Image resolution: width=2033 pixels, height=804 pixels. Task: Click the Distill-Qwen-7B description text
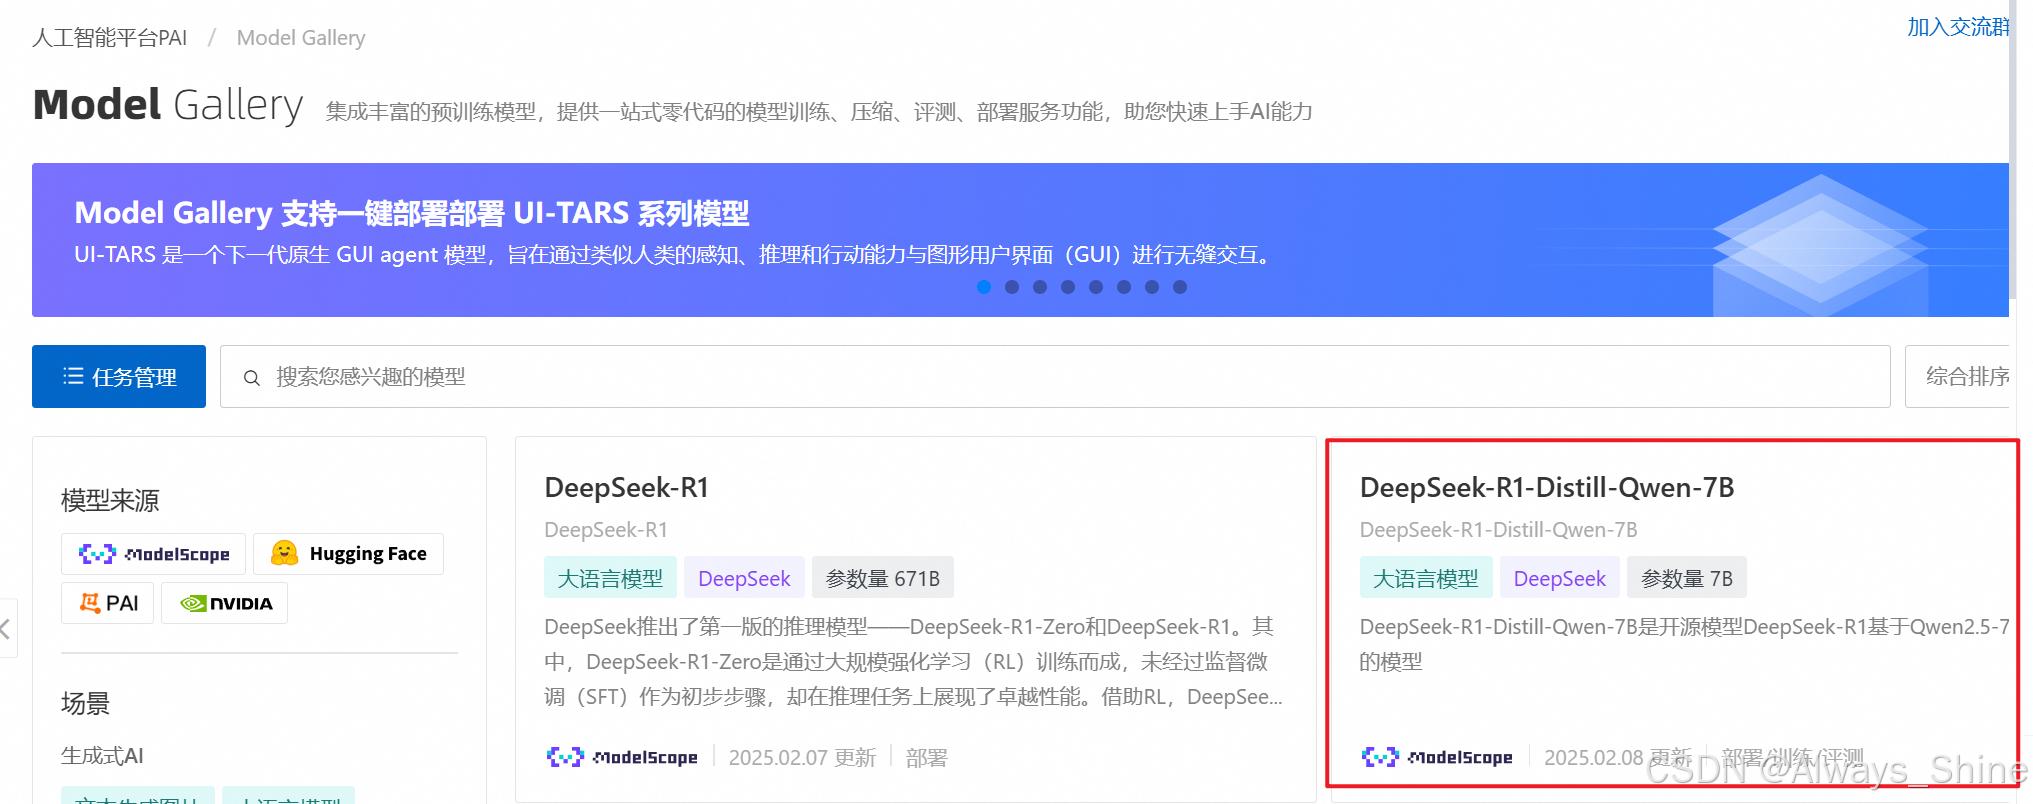point(1684,644)
